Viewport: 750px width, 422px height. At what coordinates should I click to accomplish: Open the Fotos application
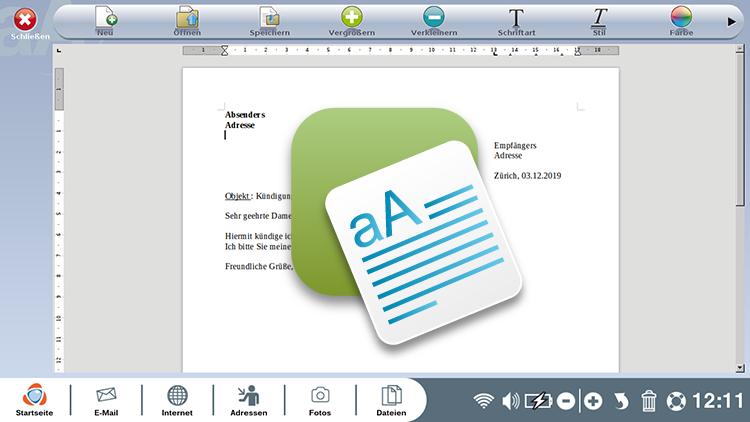coord(320,400)
